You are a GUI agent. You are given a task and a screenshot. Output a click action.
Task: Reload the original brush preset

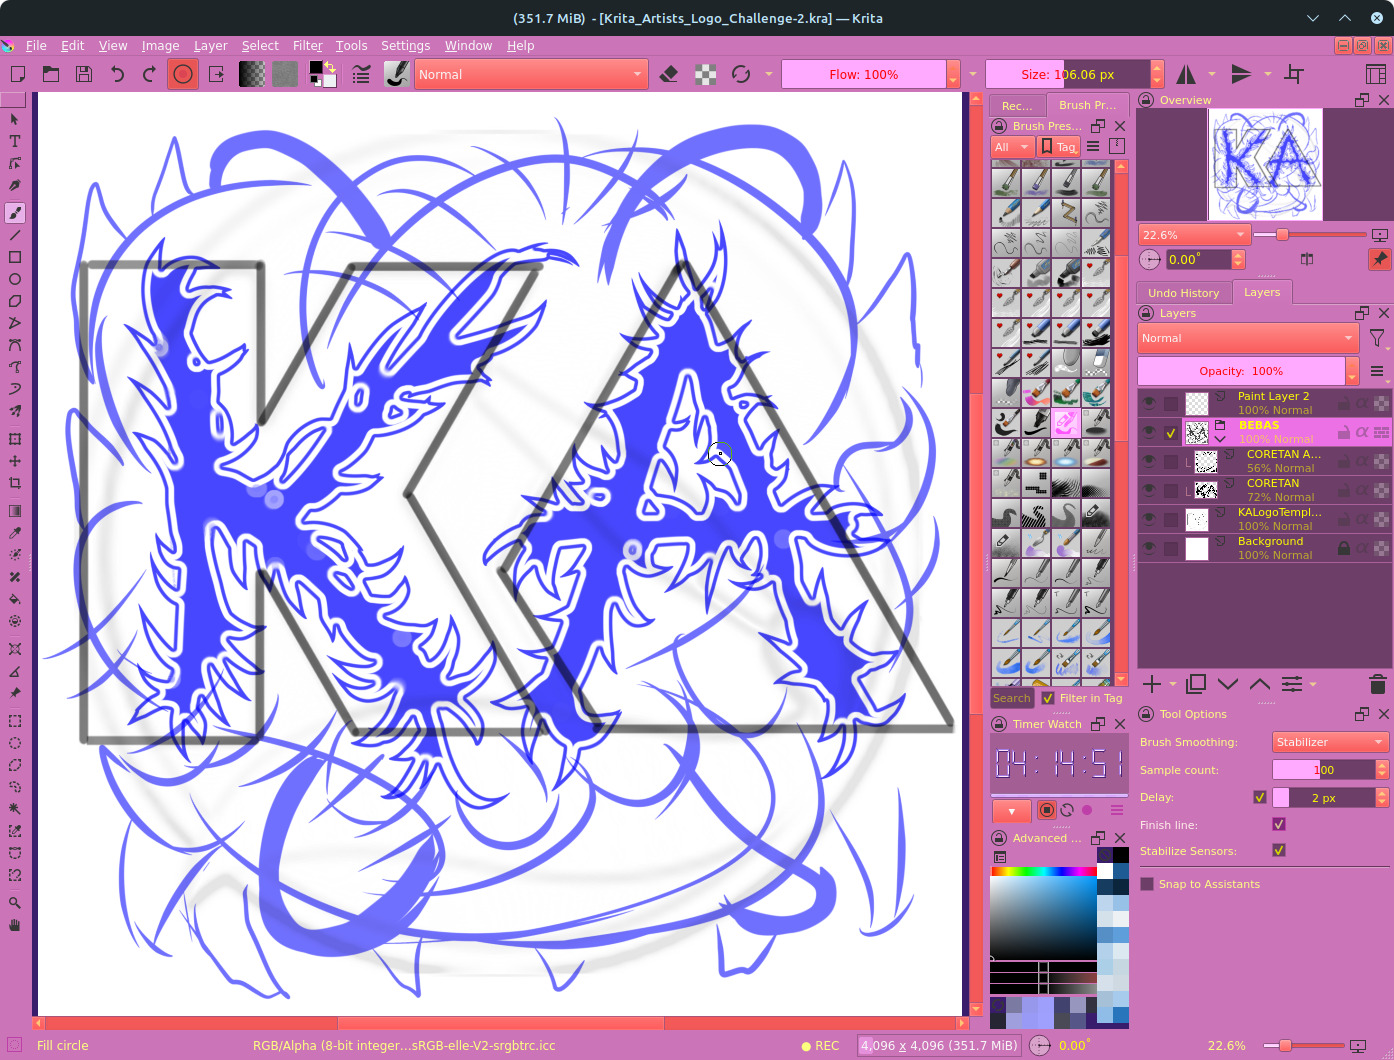(741, 74)
